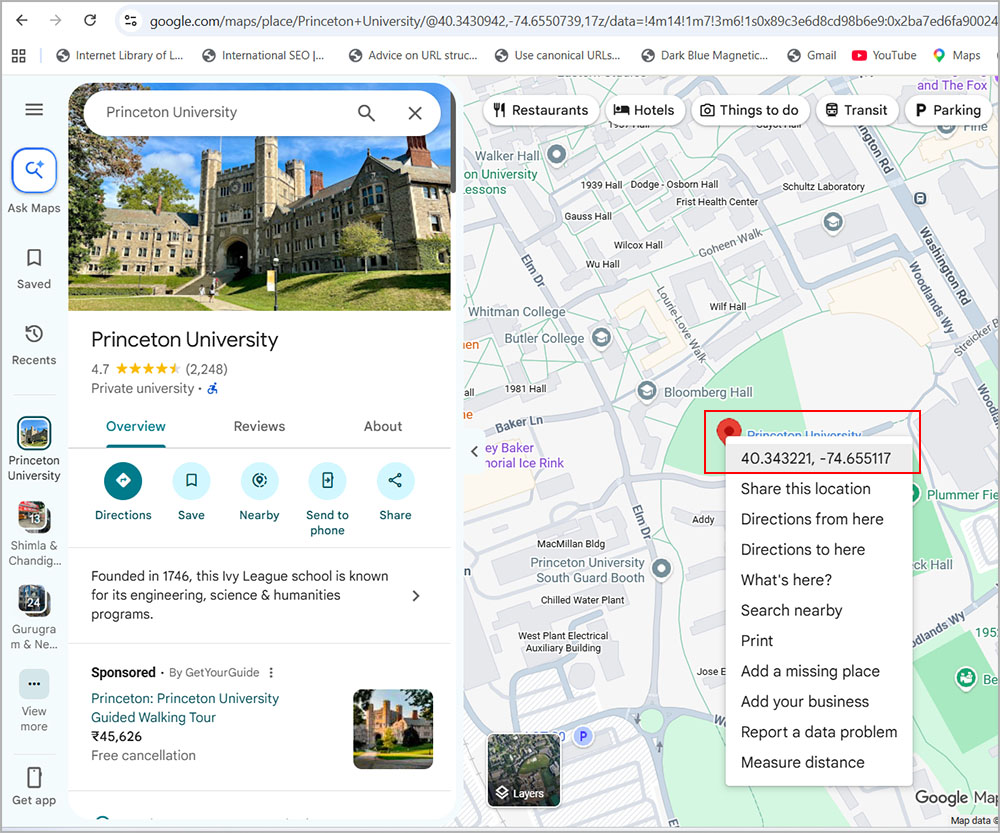Select Directions from here
This screenshot has width=1000, height=833.
819,519
